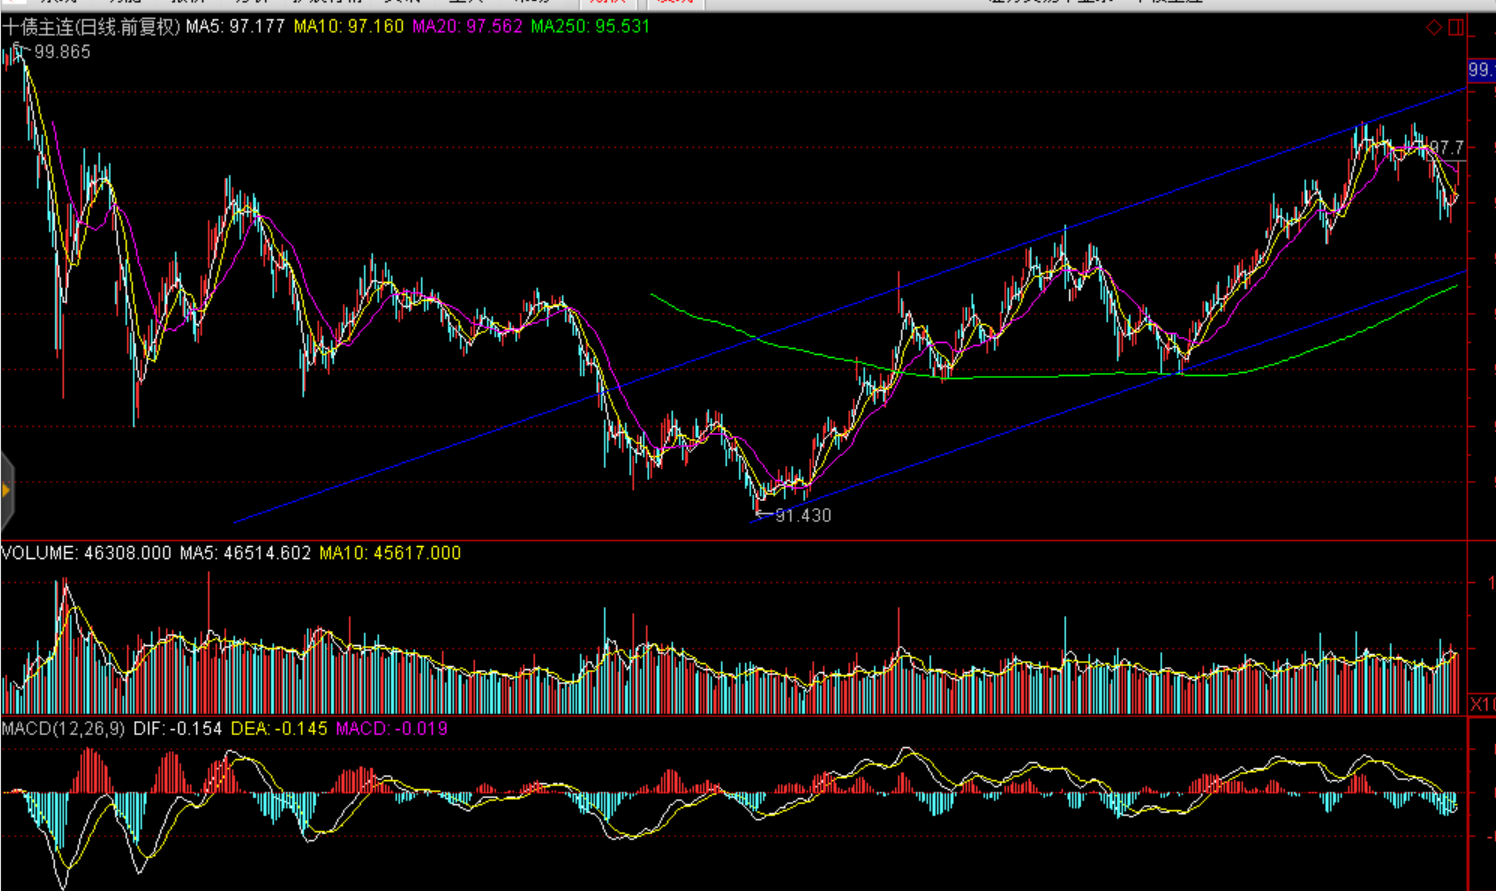Select the yellow MA10: 97.160 label
The width and height of the screenshot is (1496, 891).
348,27
